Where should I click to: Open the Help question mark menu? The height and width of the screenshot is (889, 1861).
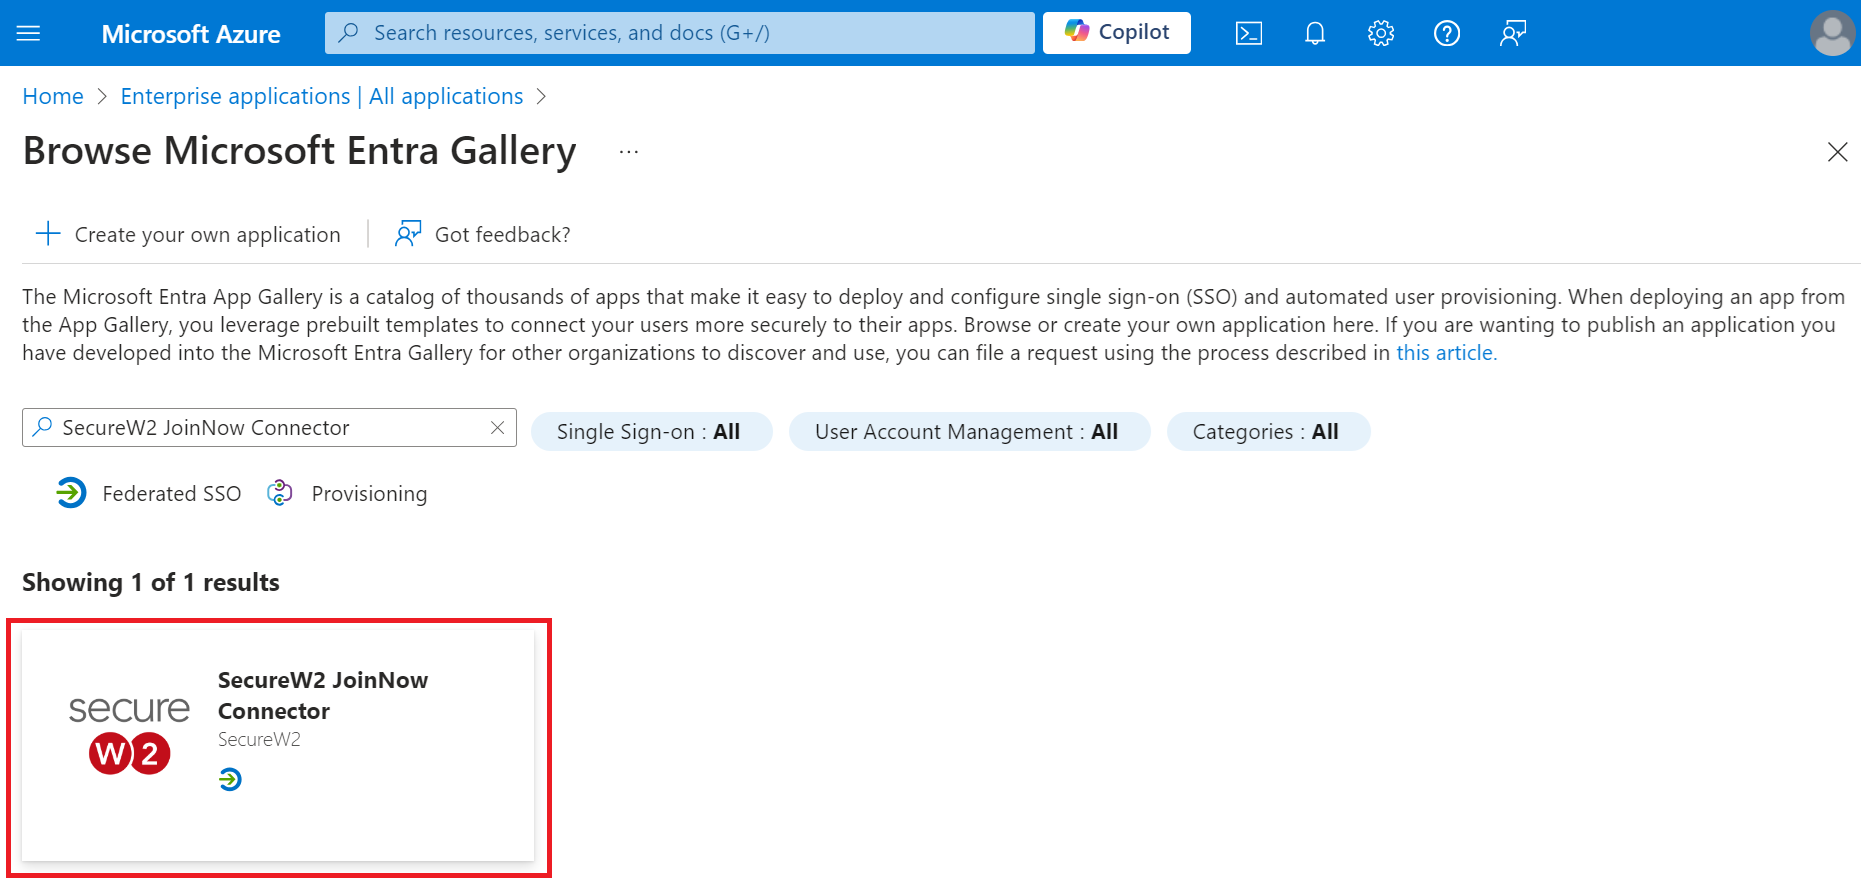(x=1447, y=33)
